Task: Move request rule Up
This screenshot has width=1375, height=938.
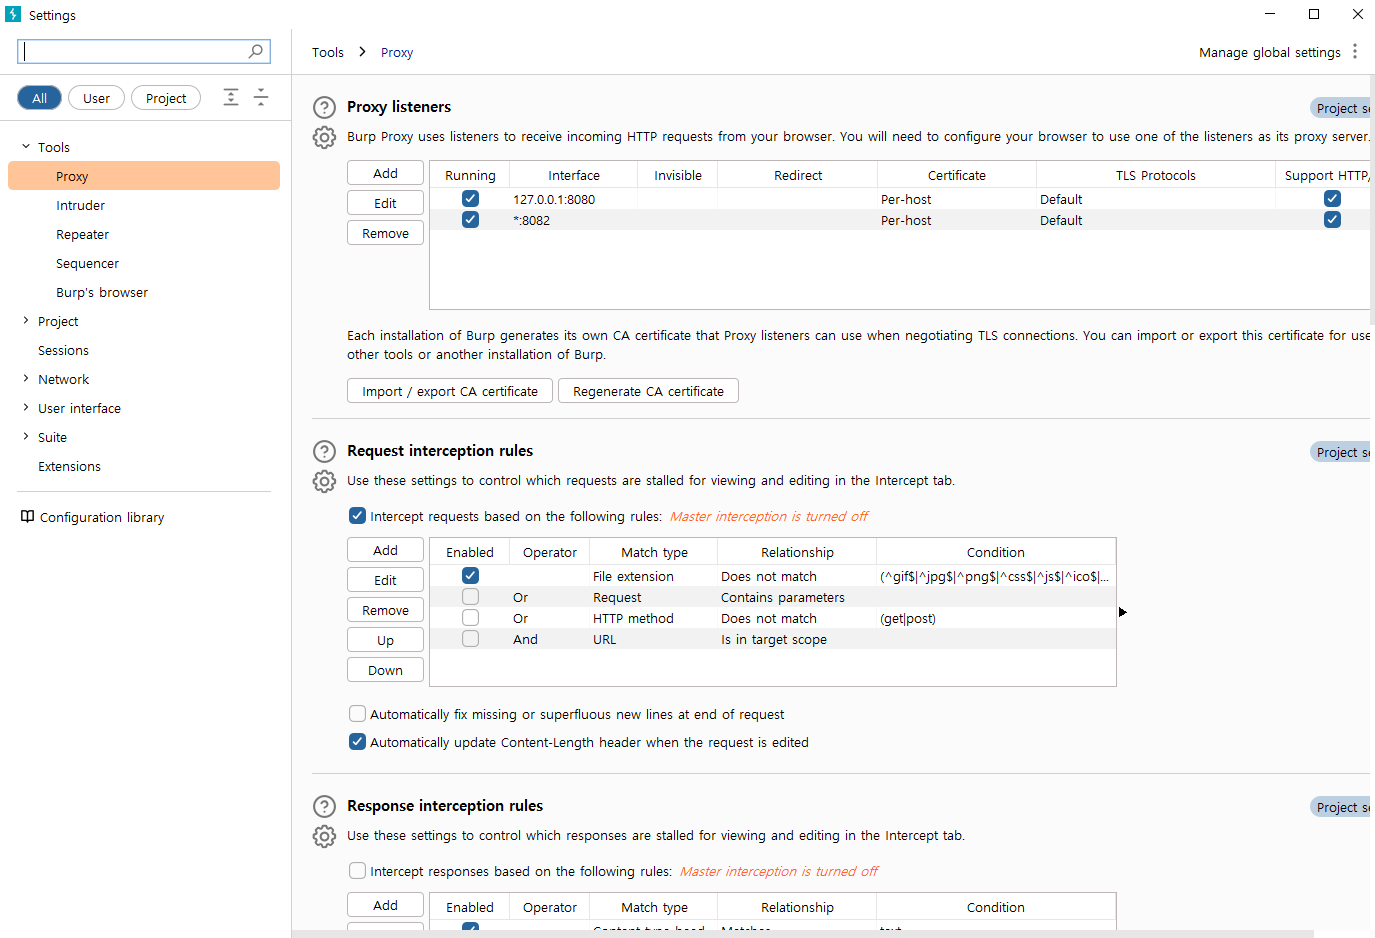Action: coord(386,640)
